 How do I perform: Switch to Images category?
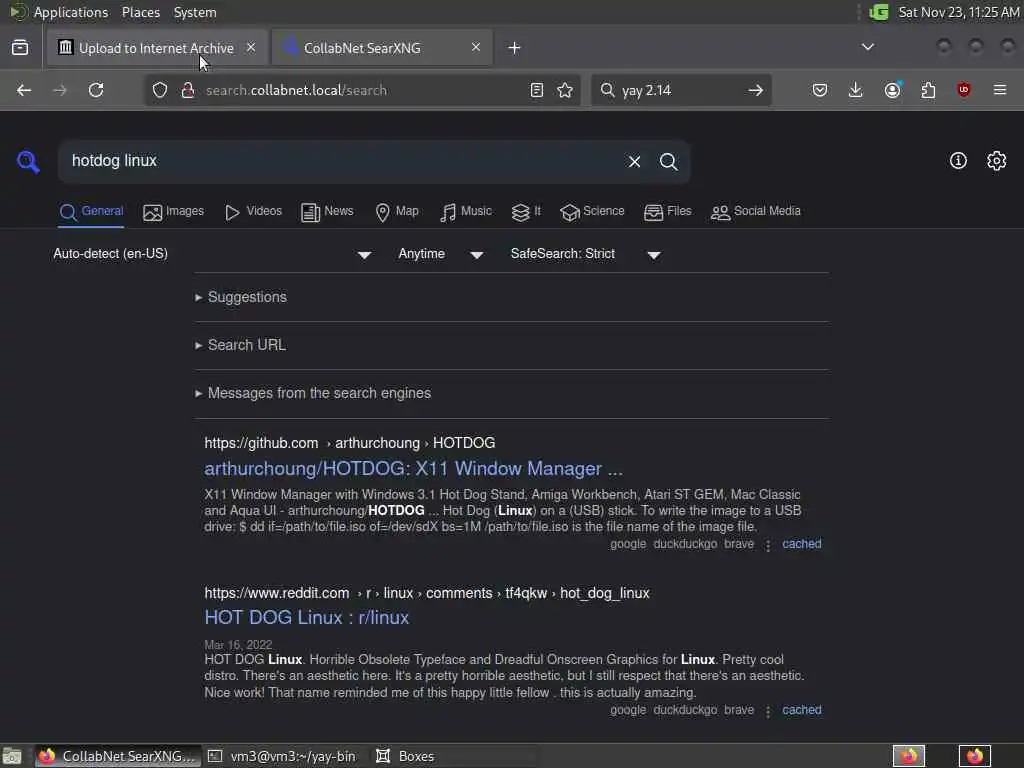coord(173,212)
